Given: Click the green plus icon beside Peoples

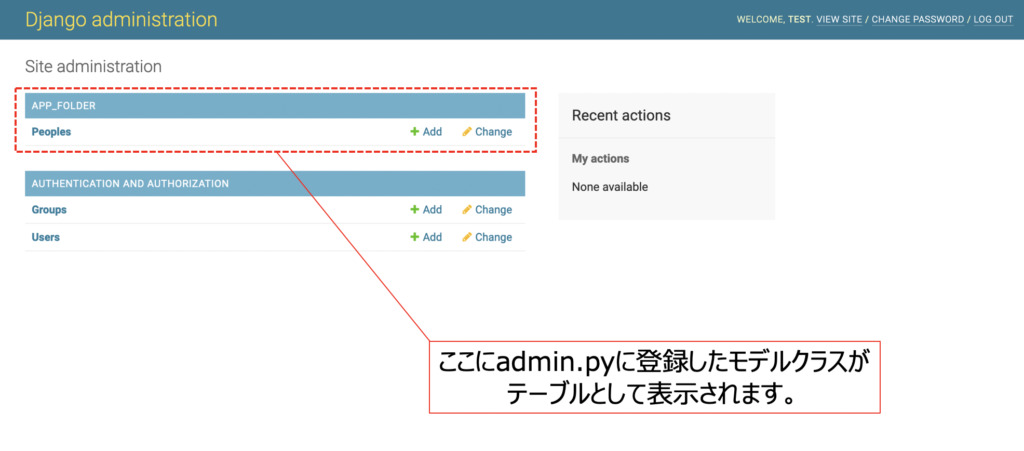Looking at the screenshot, I should click(x=414, y=132).
